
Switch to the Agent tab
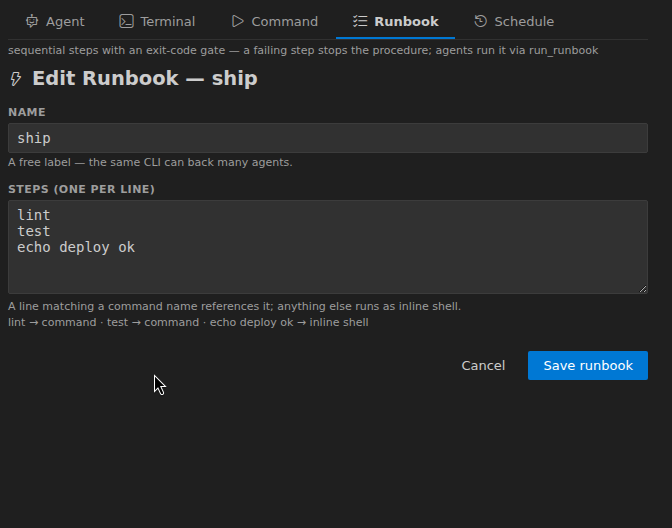point(55,21)
